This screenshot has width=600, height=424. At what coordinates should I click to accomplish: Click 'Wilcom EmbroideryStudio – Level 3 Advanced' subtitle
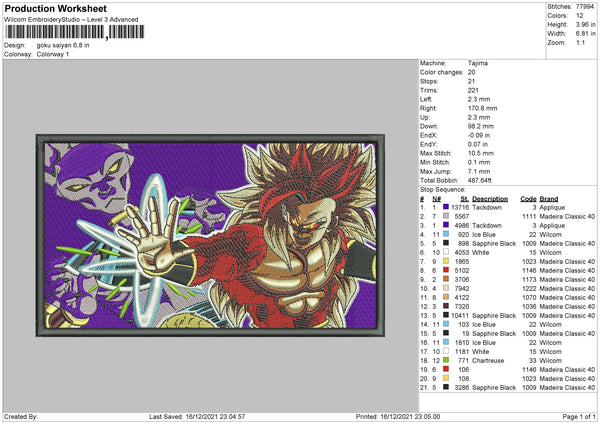[x=71, y=20]
